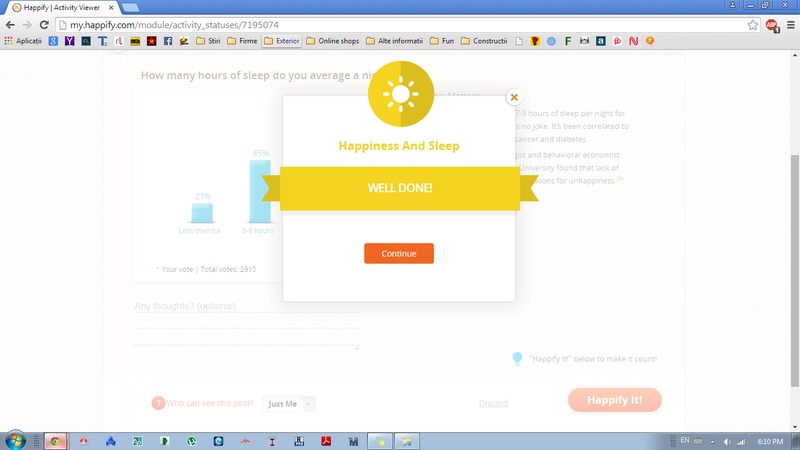Click the browser forward arrow
Image resolution: width=800 pixels, height=450 pixels.
pos(27,24)
